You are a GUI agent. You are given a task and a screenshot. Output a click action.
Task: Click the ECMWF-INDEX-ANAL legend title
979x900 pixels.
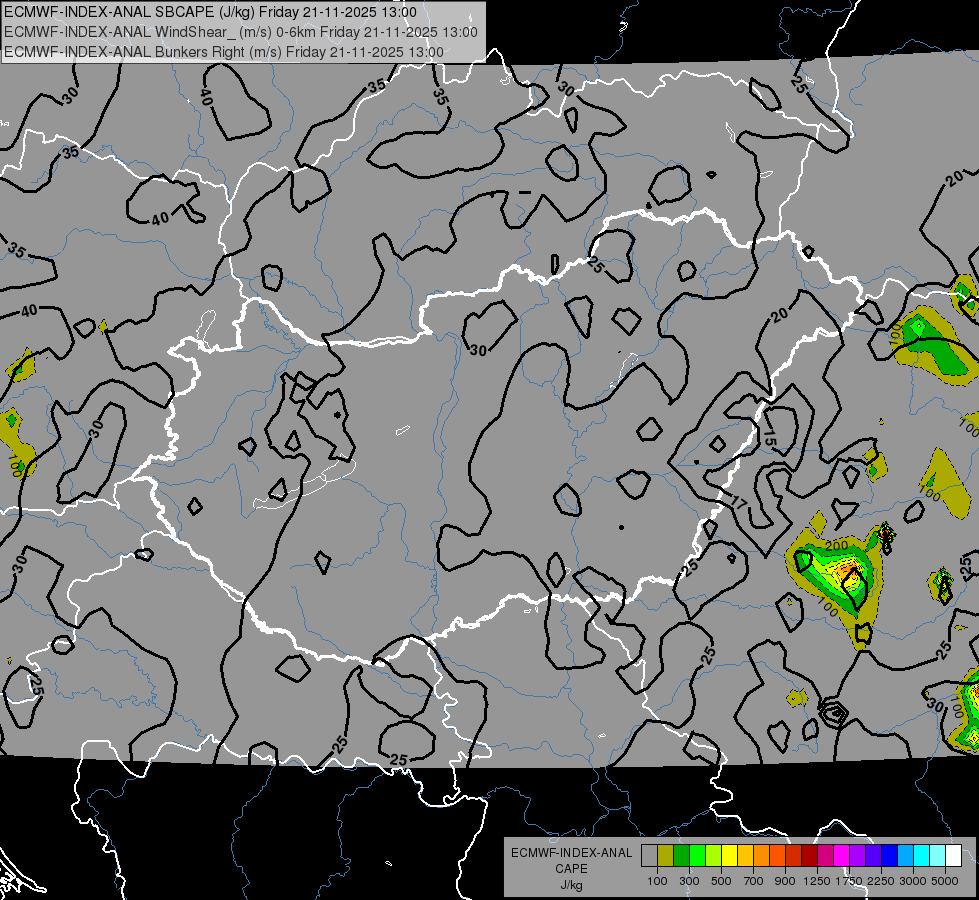[571, 853]
